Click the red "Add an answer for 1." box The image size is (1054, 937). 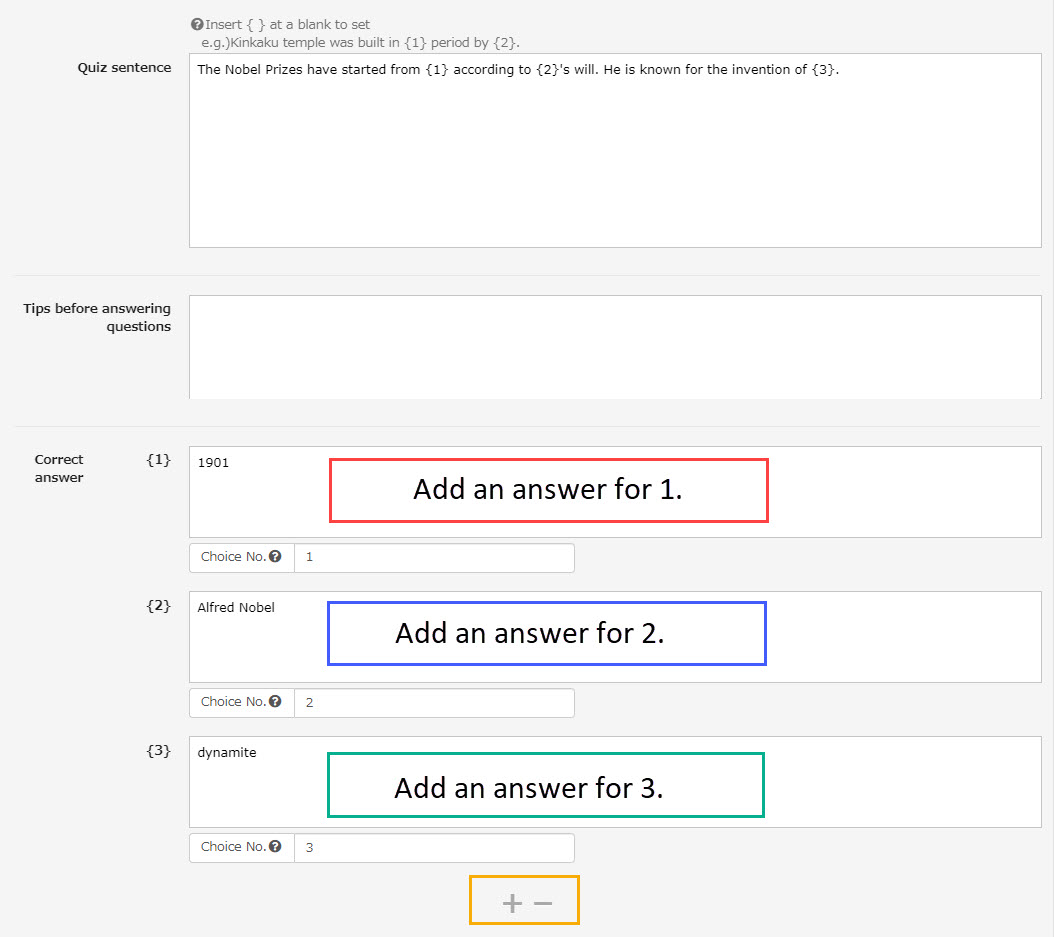(x=548, y=490)
